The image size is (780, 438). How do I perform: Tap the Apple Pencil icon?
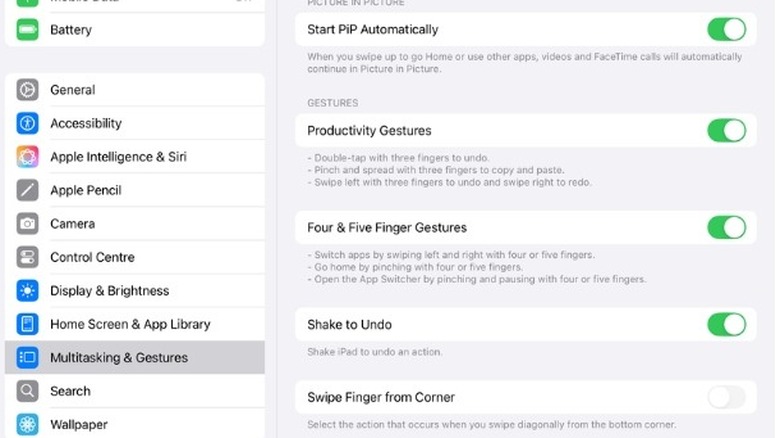click(28, 191)
